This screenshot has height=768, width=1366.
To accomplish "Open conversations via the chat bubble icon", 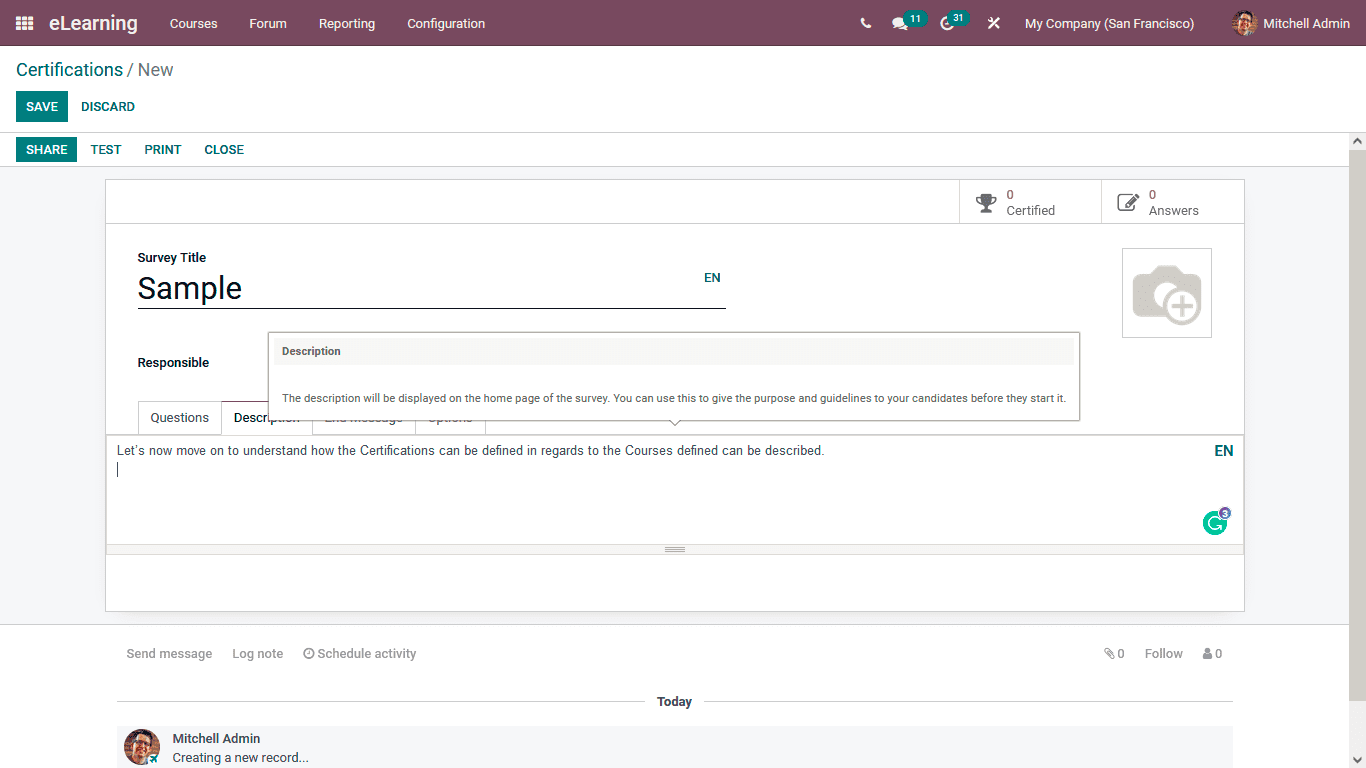I will 899,23.
